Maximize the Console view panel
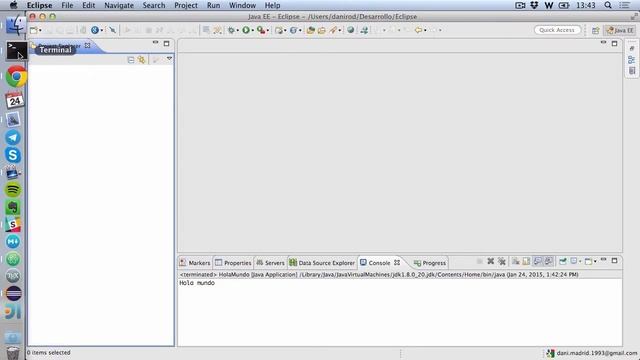This screenshot has width=640, height=360. click(614, 261)
